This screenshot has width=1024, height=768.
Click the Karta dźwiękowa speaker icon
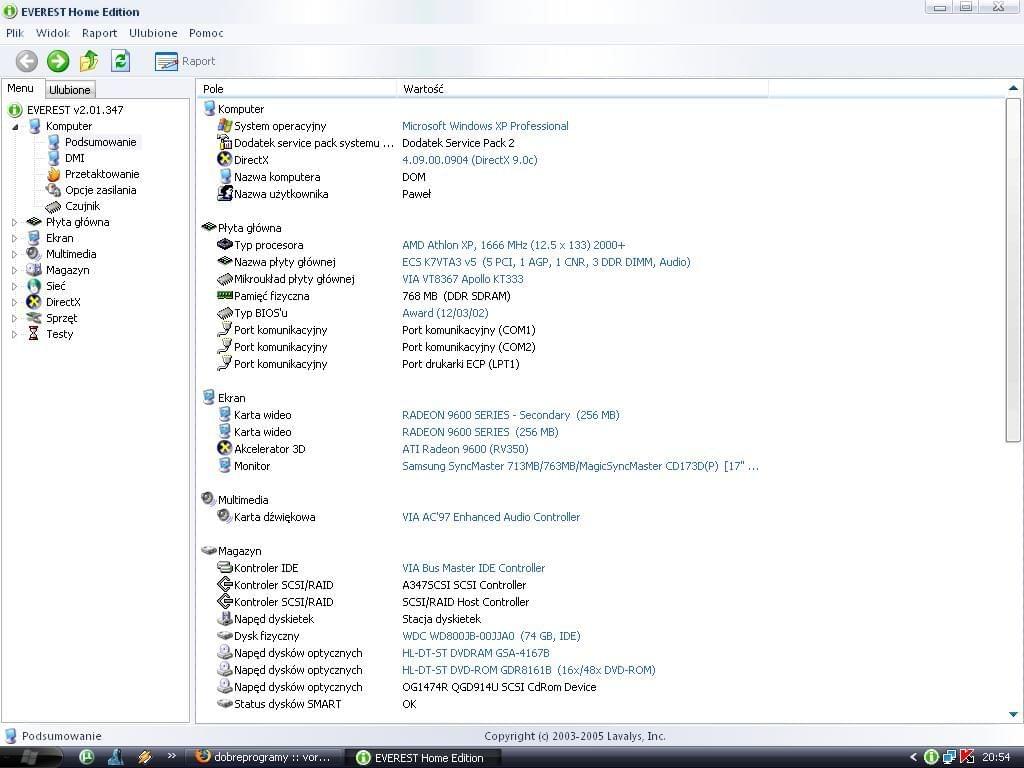(225, 516)
